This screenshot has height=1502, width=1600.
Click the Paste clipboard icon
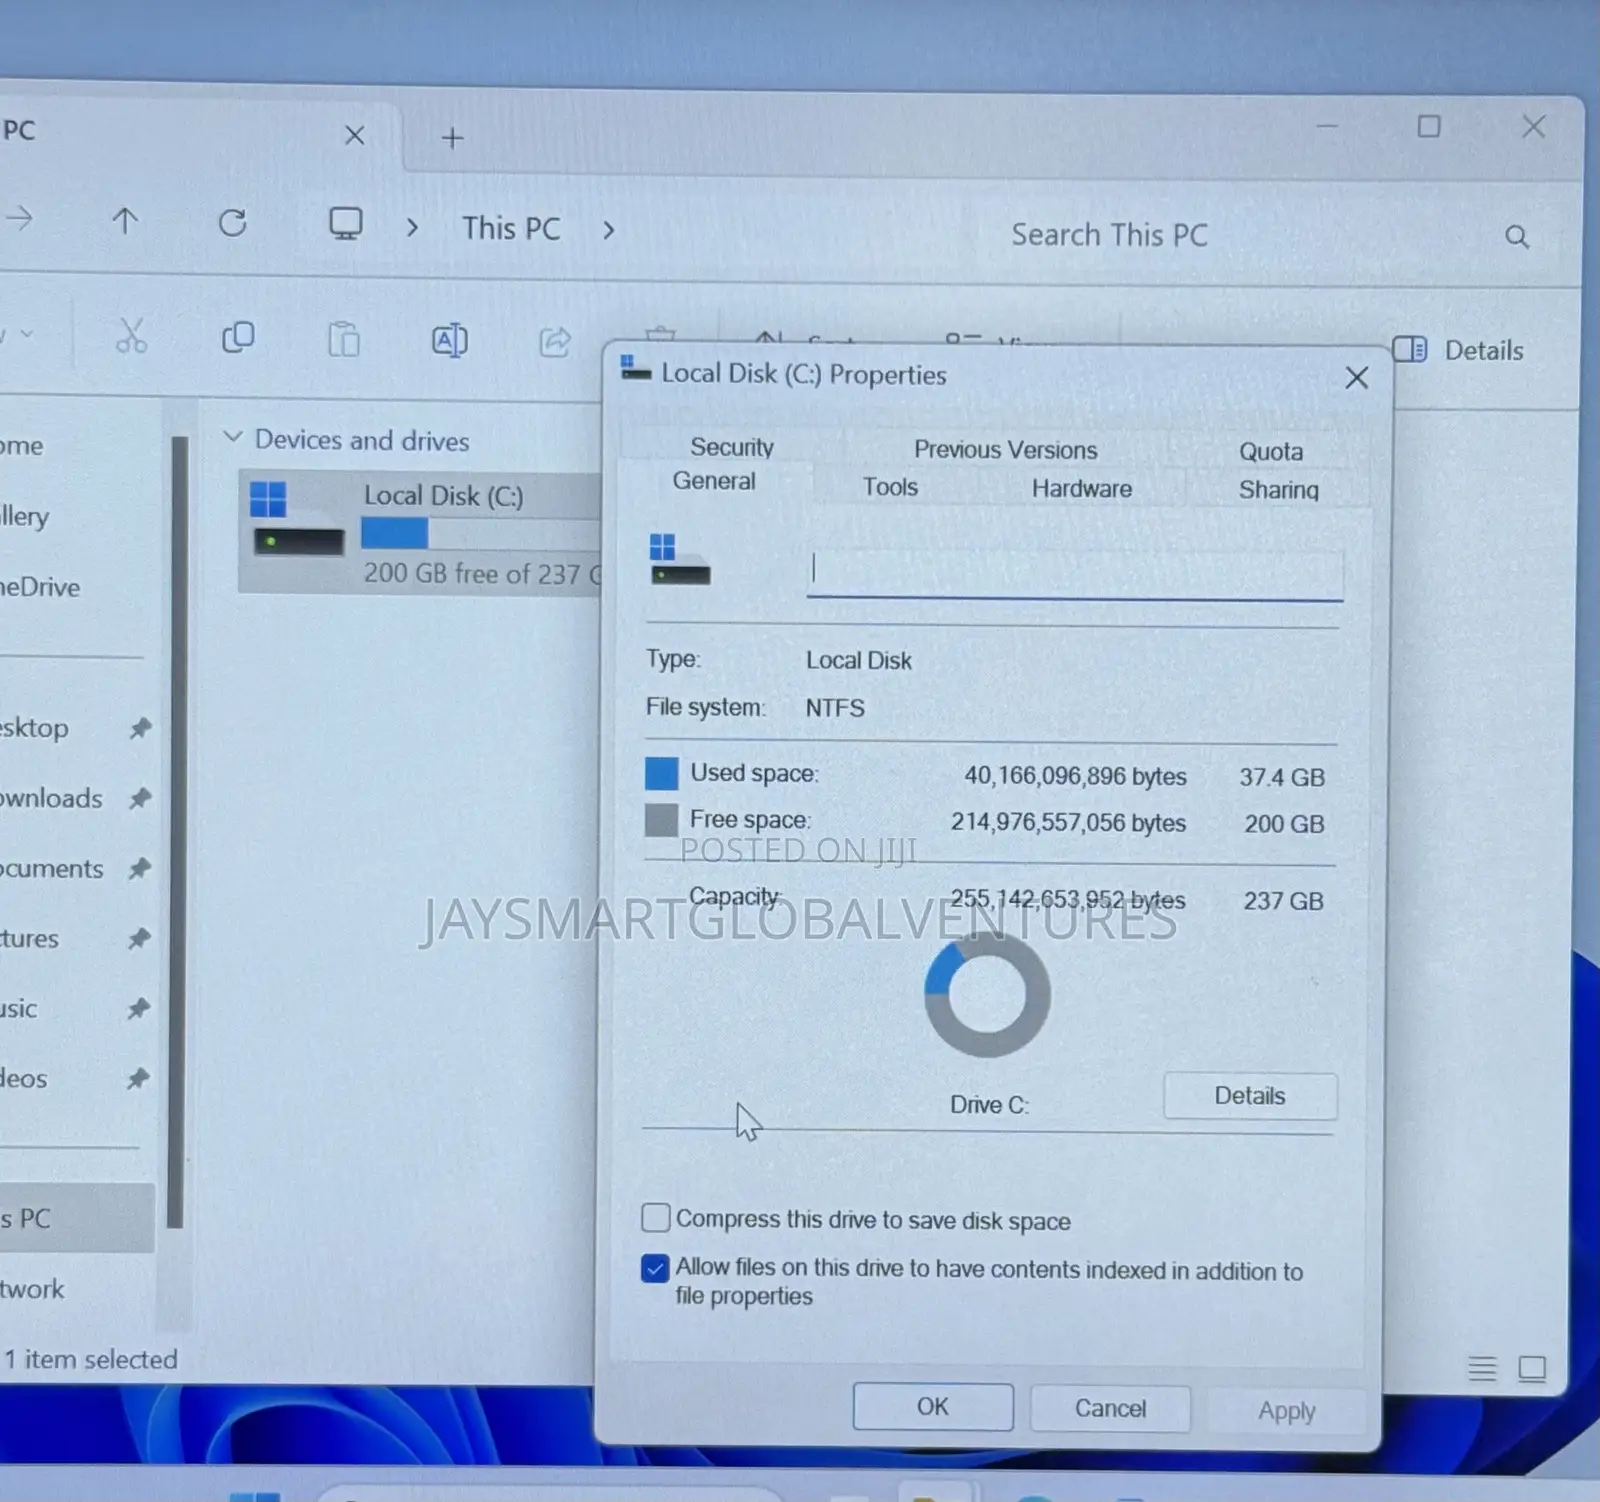(x=344, y=339)
